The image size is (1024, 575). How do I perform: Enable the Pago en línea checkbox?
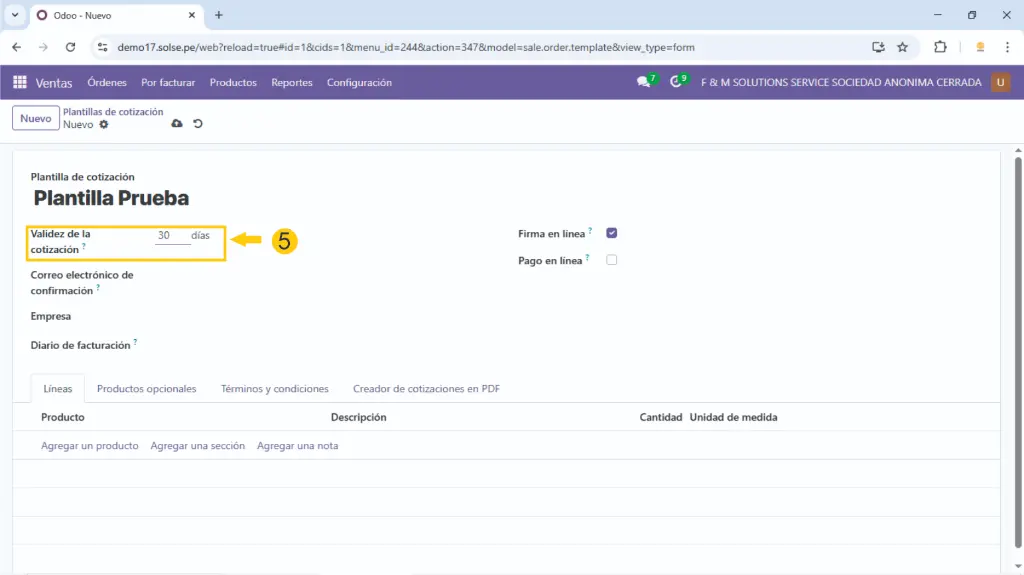tap(612, 260)
